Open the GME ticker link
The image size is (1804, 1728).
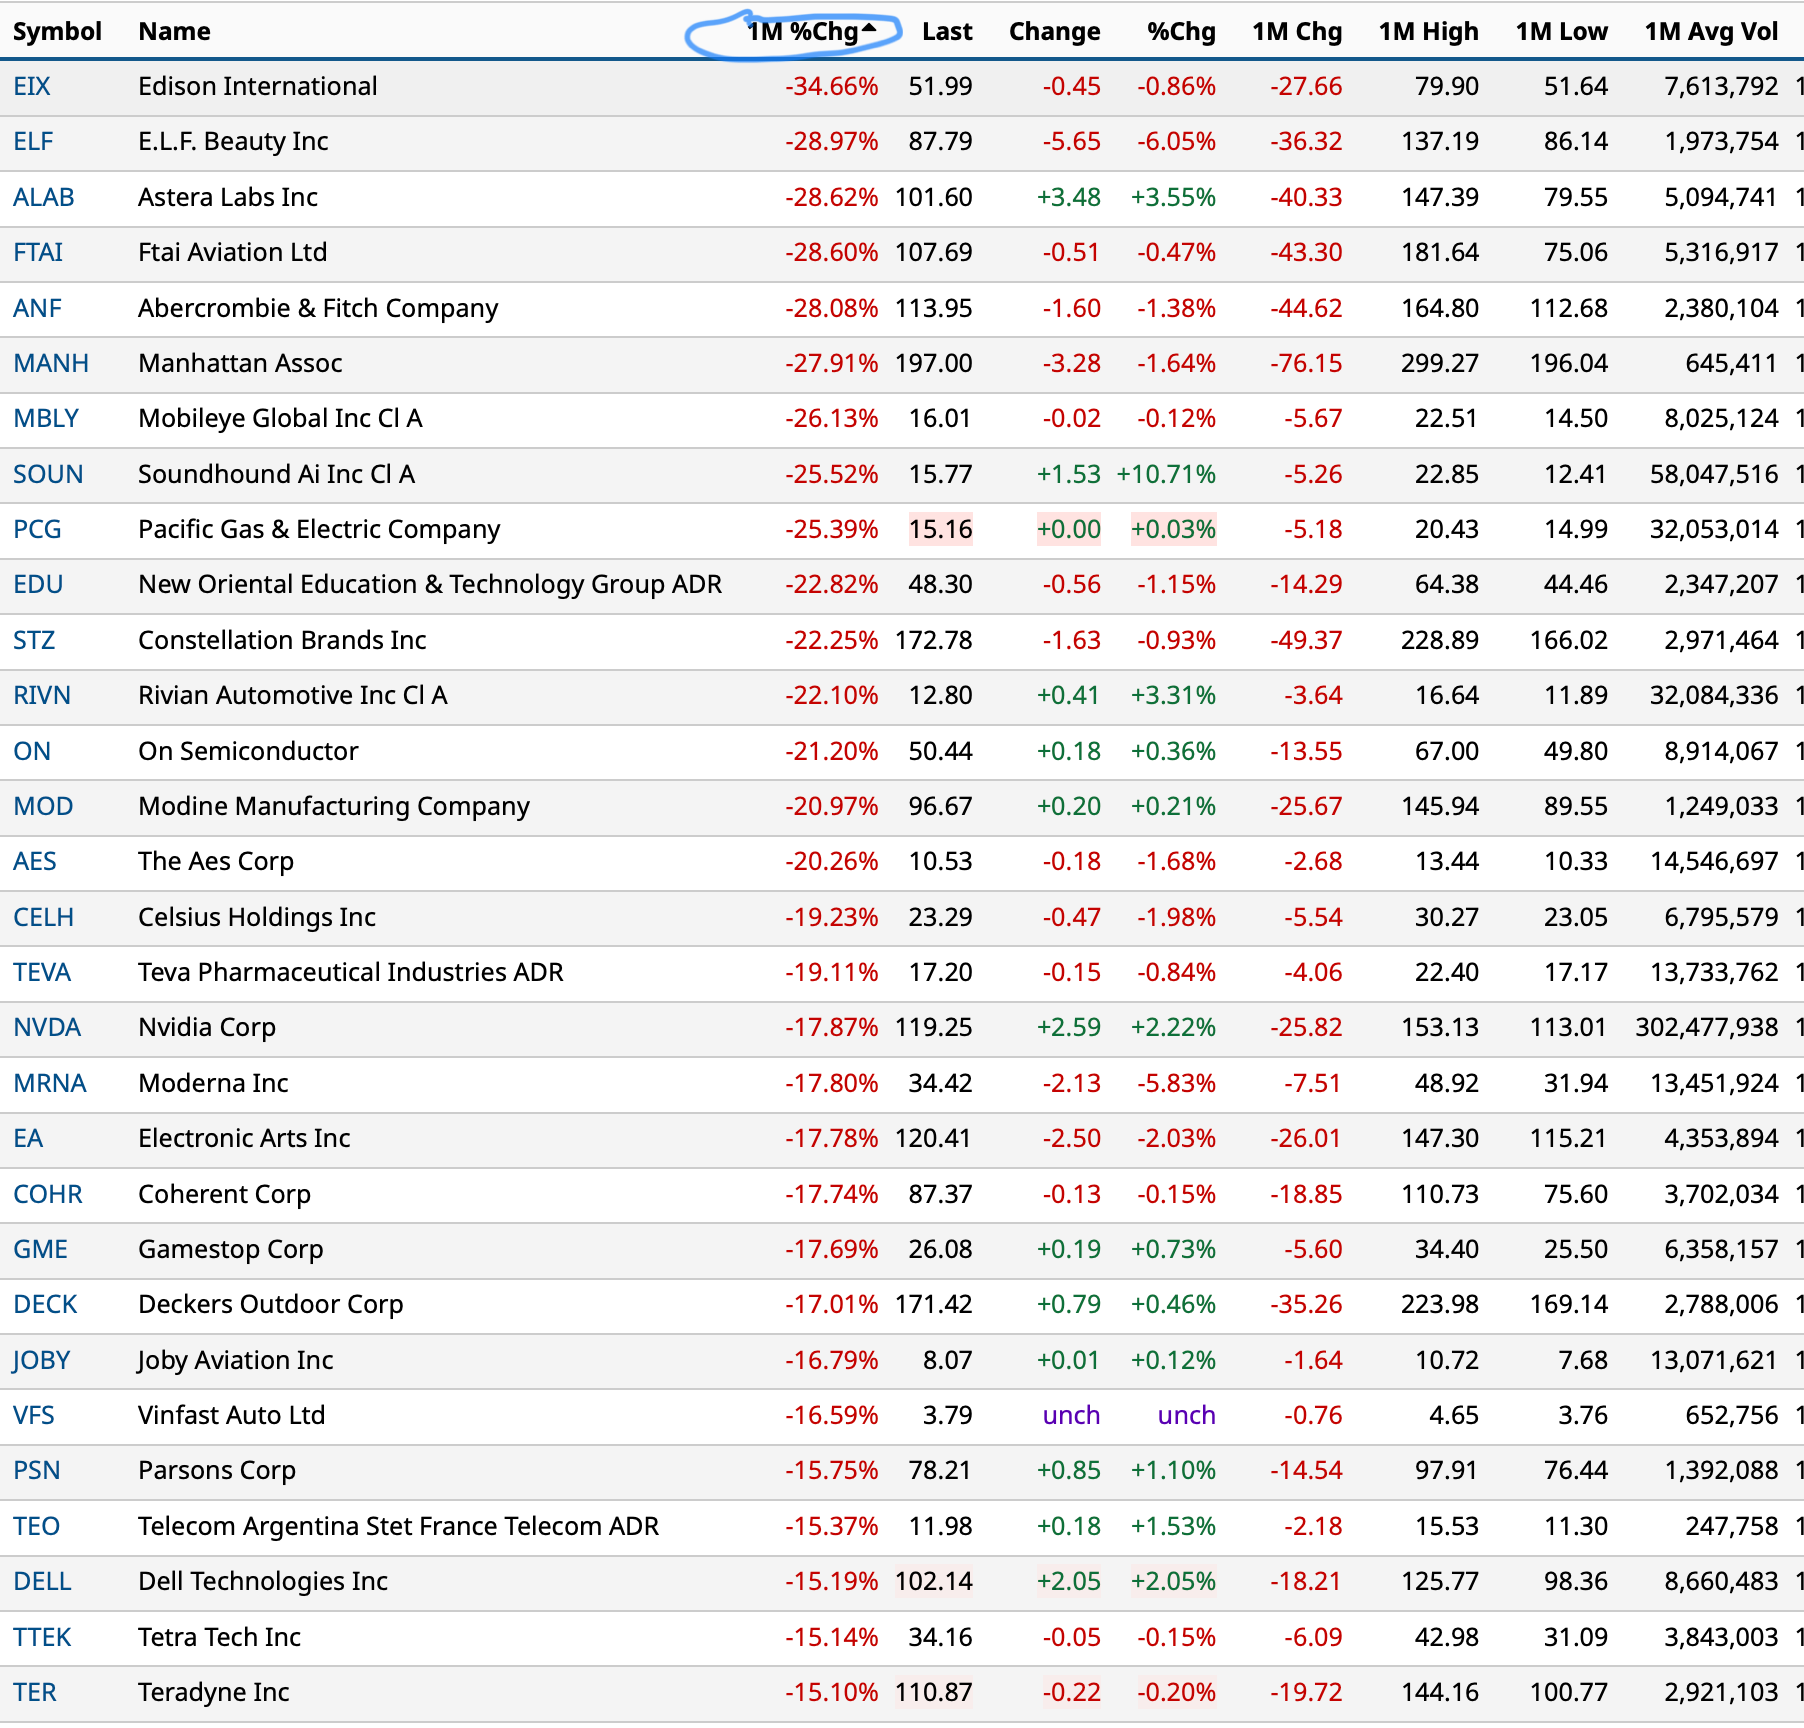click(x=41, y=1250)
